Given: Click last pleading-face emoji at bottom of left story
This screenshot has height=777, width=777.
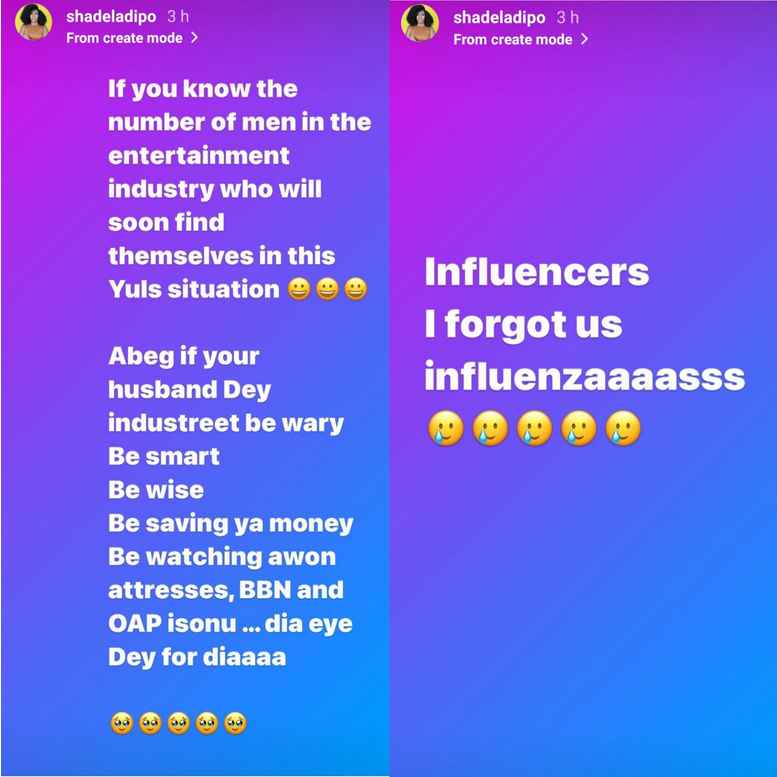Looking at the screenshot, I should pos(235,723).
